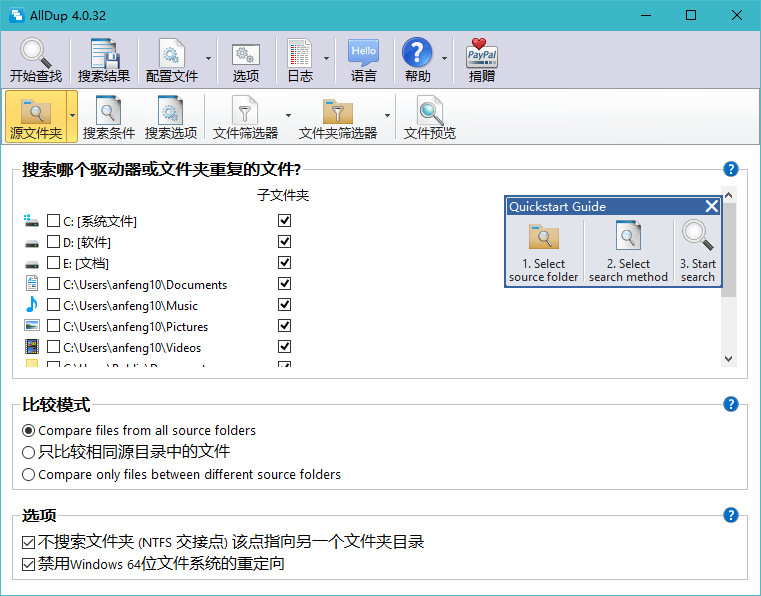This screenshot has width=761, height=596.
Task: Click the Music note icon
Action: (x=32, y=304)
